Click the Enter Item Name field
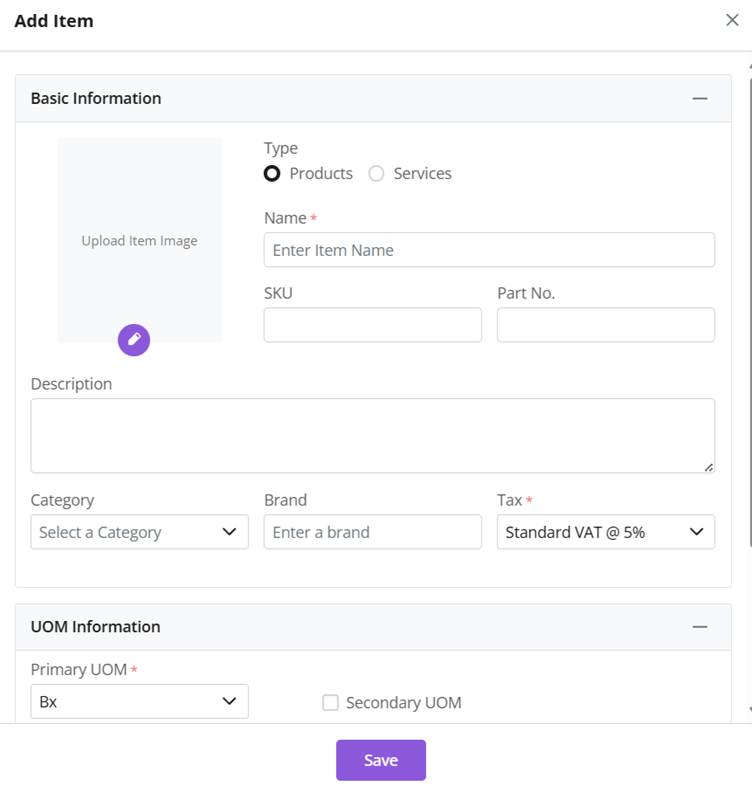Image resolution: width=752 pixels, height=793 pixels. pos(489,250)
